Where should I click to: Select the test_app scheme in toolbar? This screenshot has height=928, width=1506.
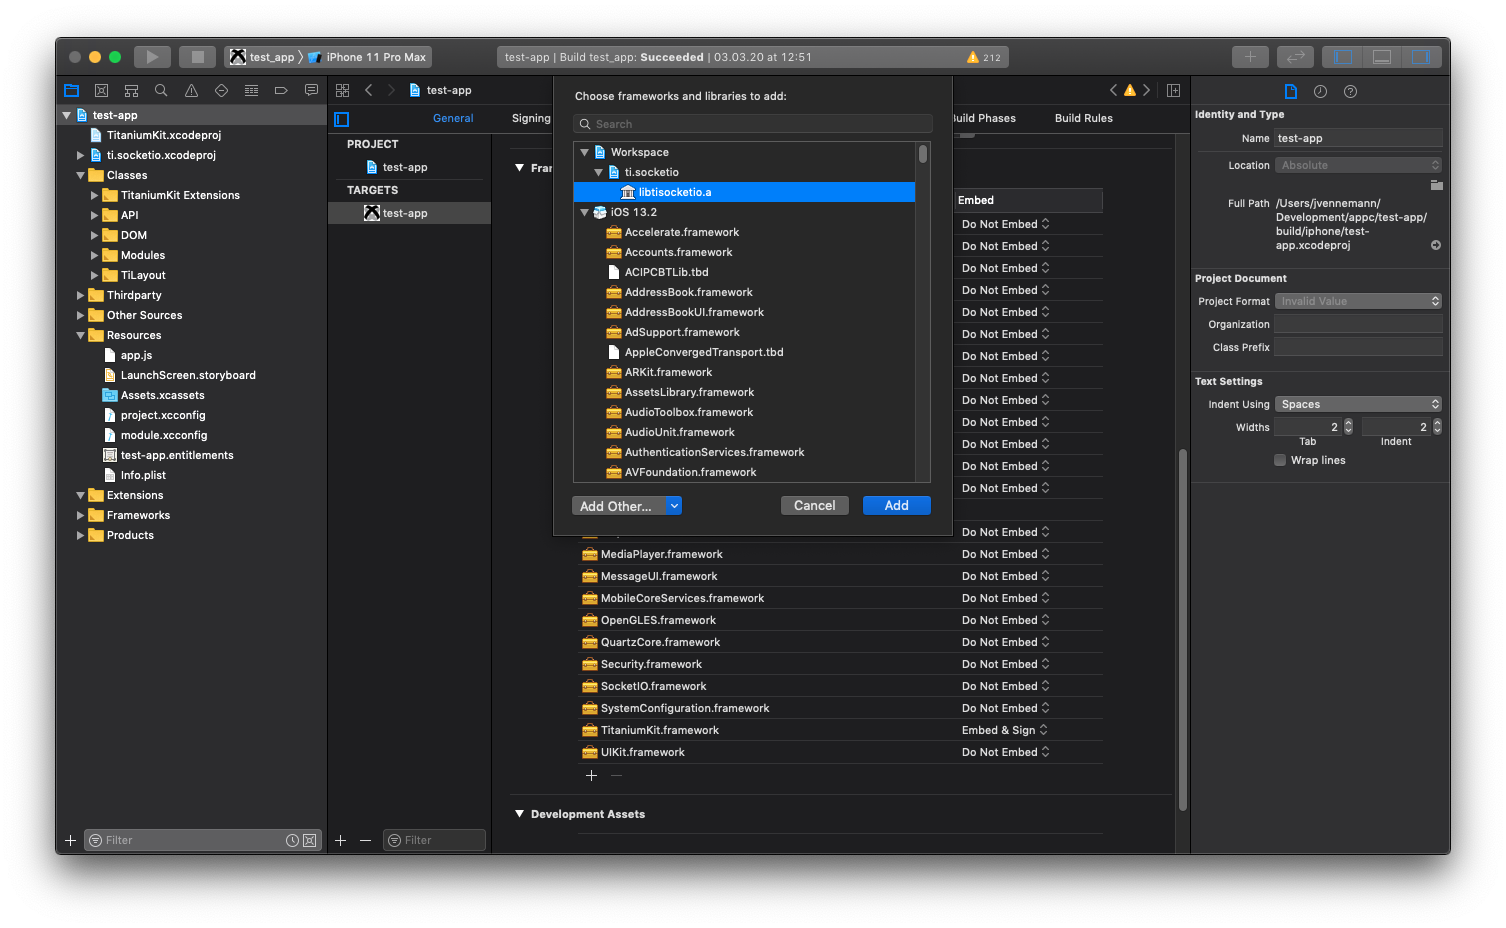click(262, 57)
